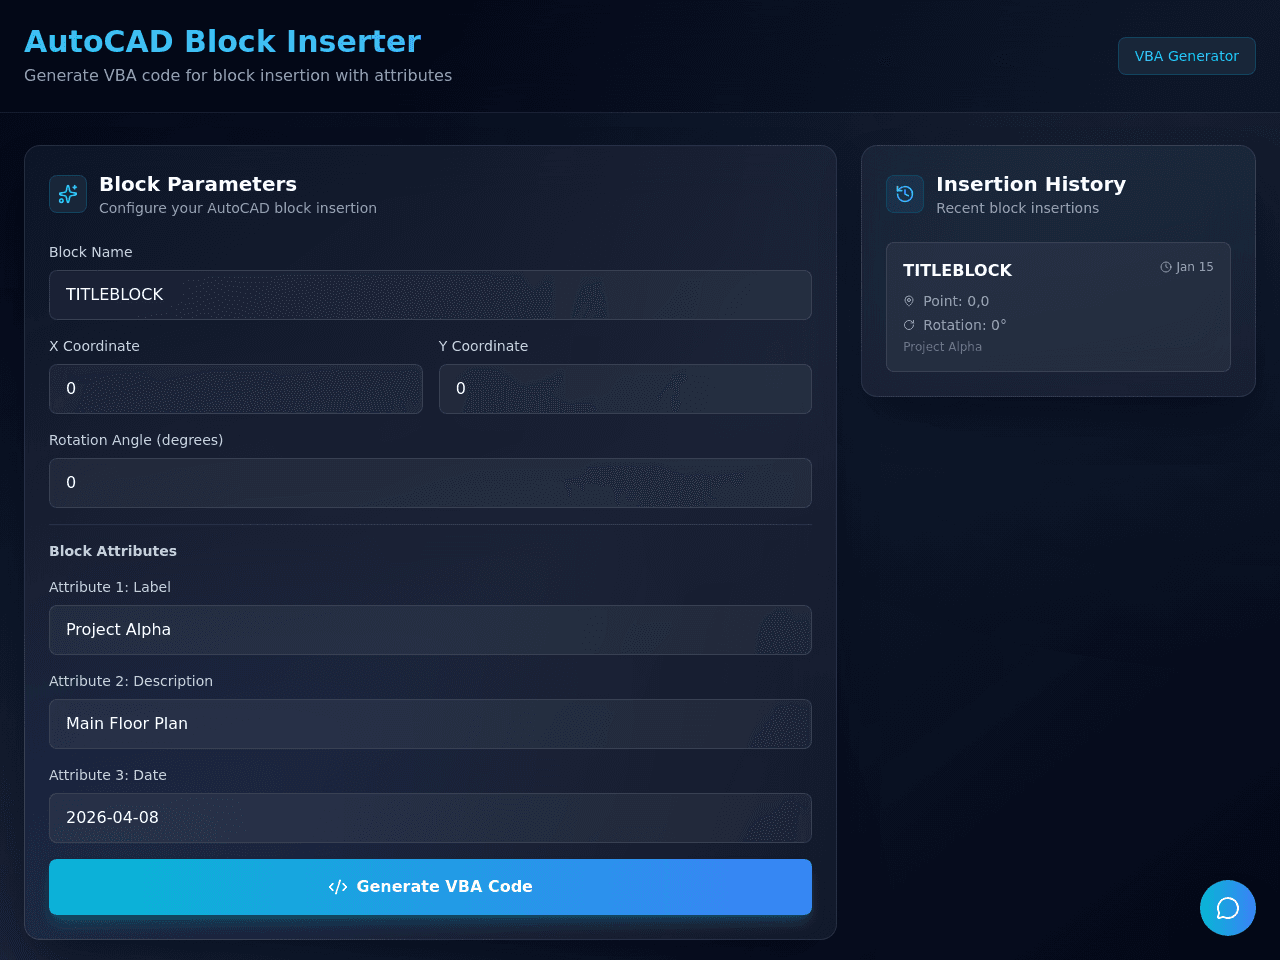
Task: Edit the Attribute 2 Description field
Action: tap(430, 724)
